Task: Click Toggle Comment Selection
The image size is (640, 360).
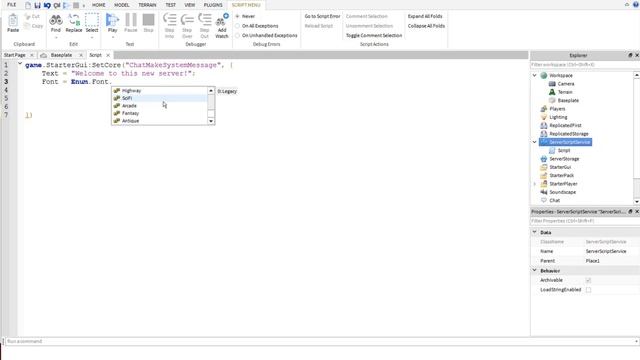Action: coord(374,36)
